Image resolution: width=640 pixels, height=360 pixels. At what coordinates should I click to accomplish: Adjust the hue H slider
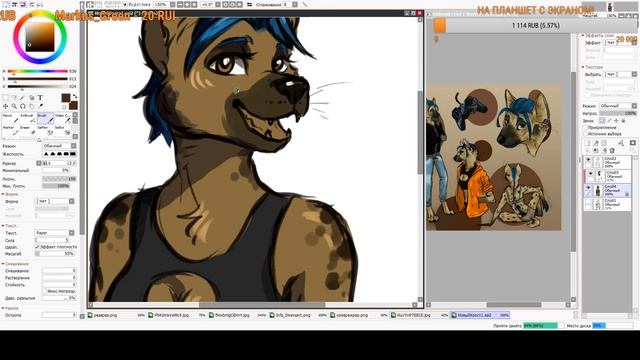point(38,71)
